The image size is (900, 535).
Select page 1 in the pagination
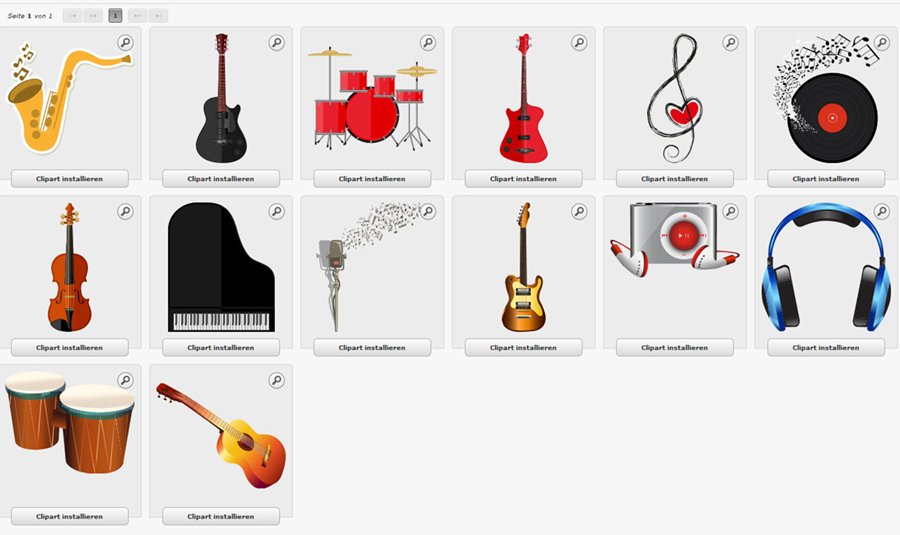(x=115, y=15)
